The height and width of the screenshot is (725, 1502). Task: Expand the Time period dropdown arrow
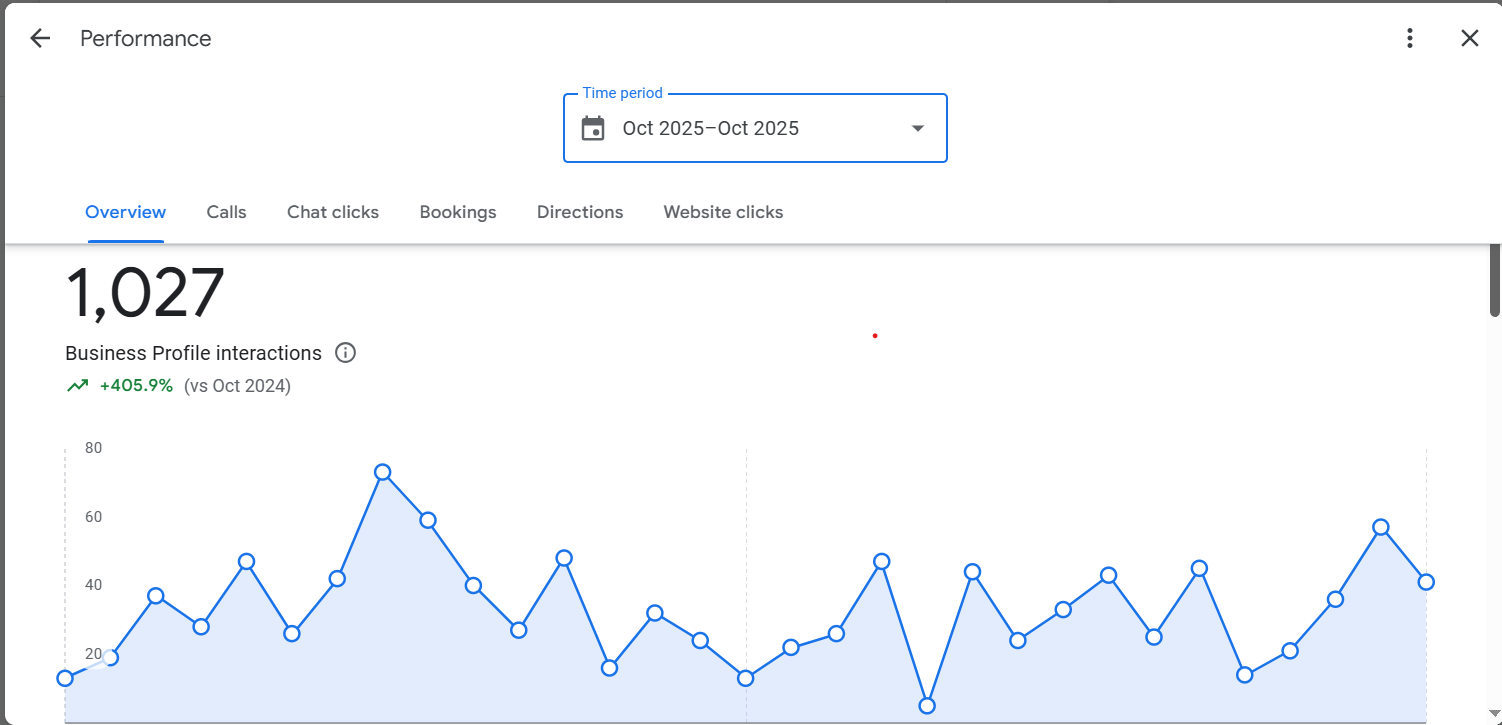(917, 128)
